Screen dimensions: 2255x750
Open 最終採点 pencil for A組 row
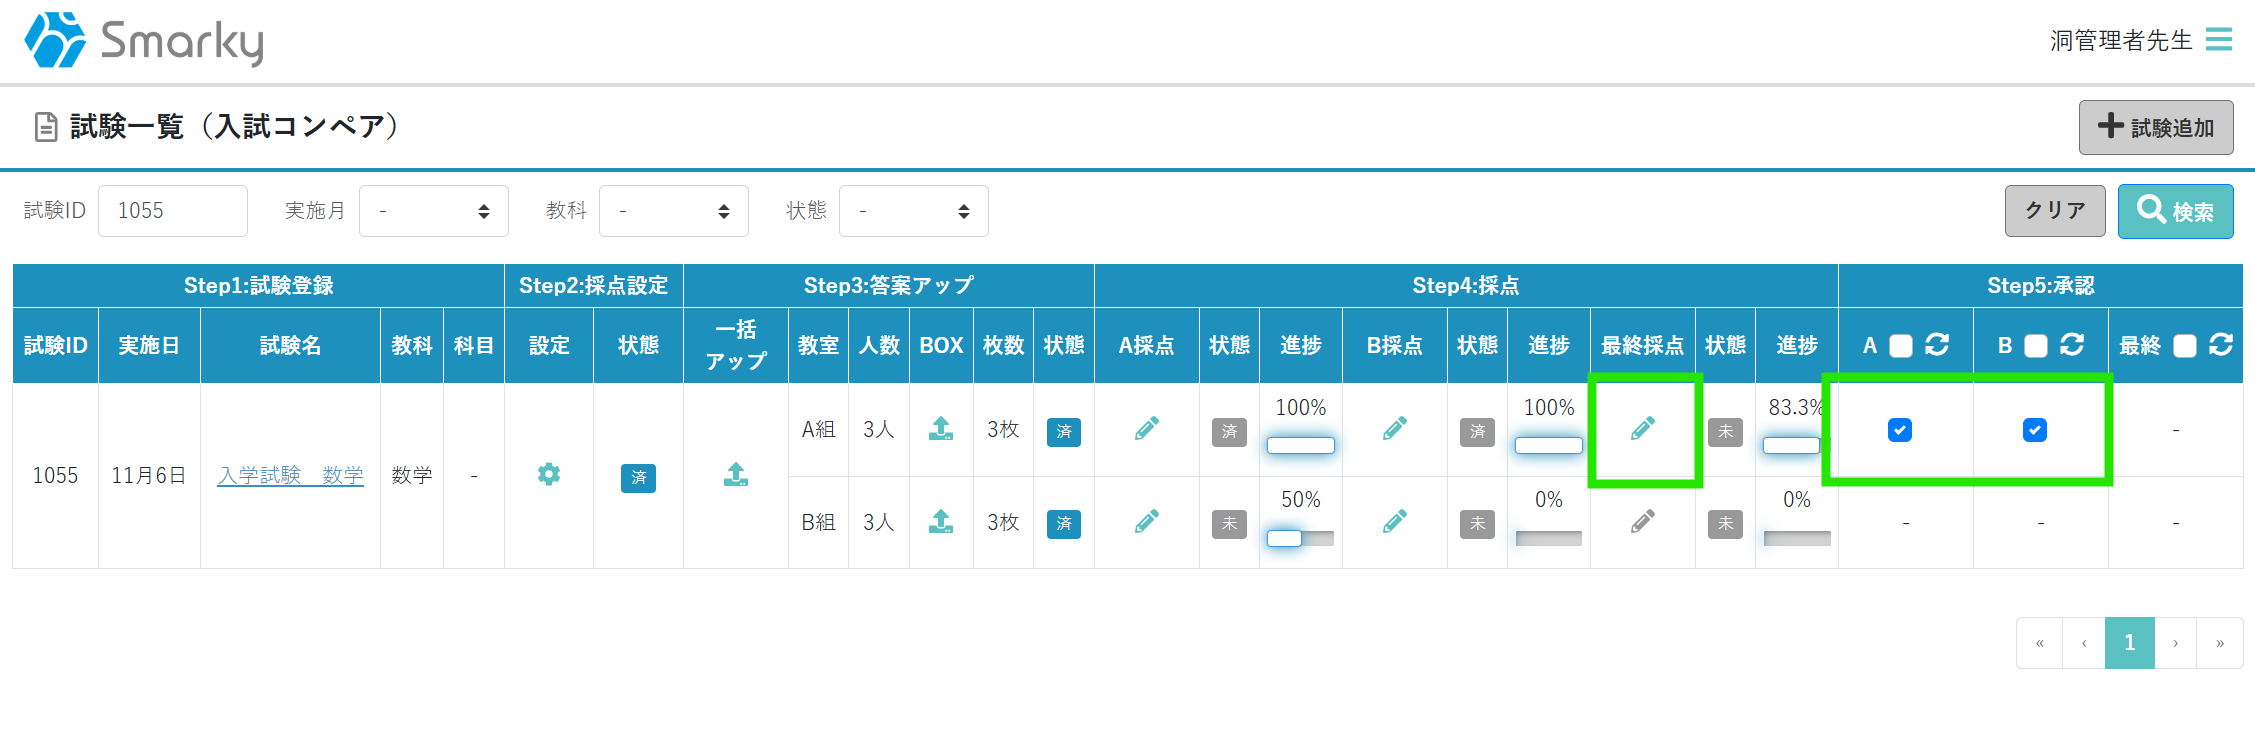point(1643,429)
